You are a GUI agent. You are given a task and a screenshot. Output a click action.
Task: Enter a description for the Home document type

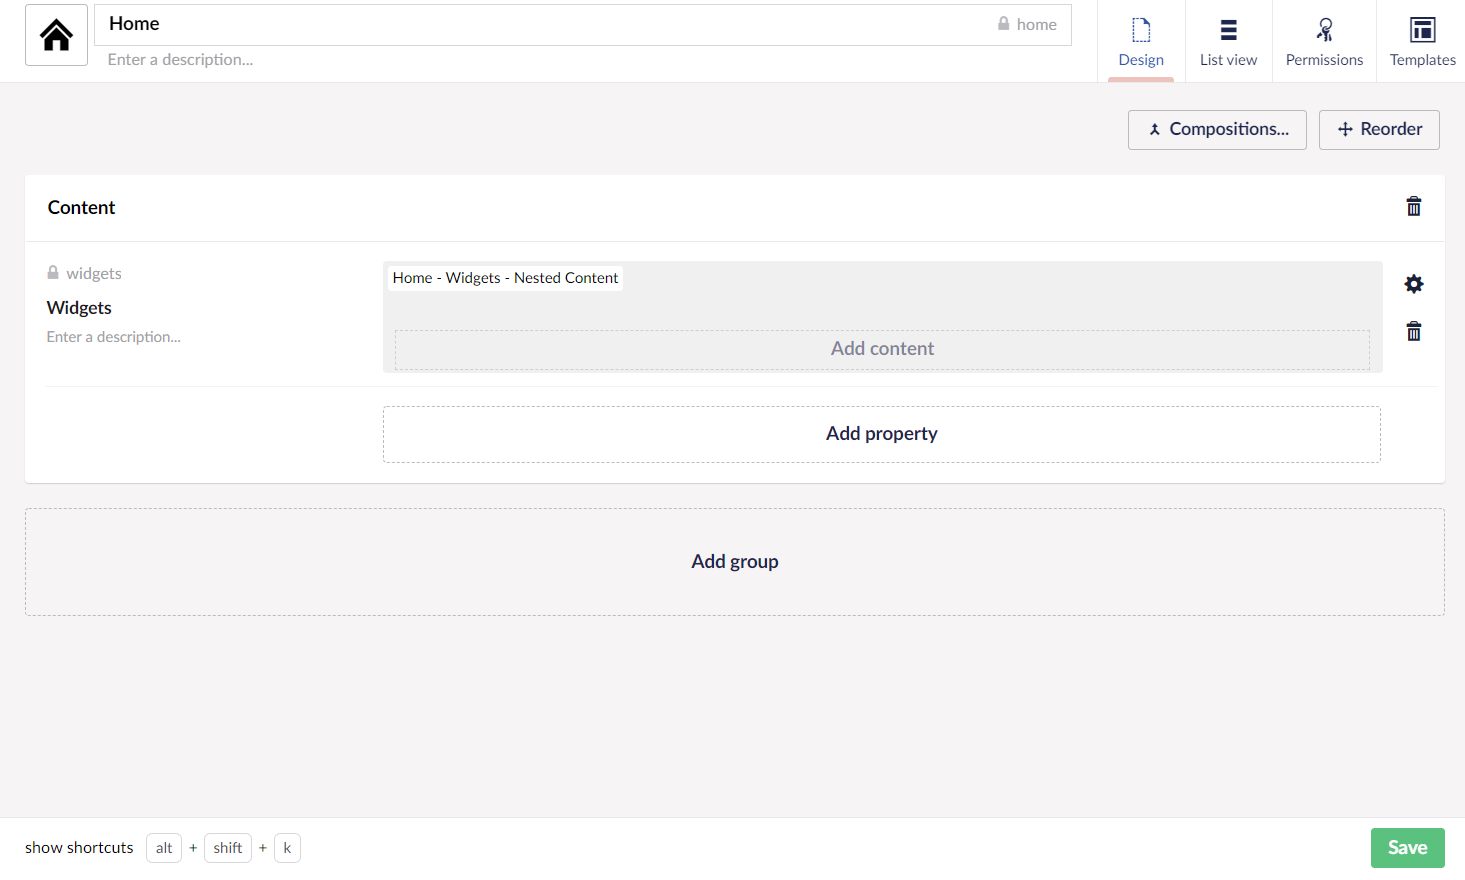(400, 60)
